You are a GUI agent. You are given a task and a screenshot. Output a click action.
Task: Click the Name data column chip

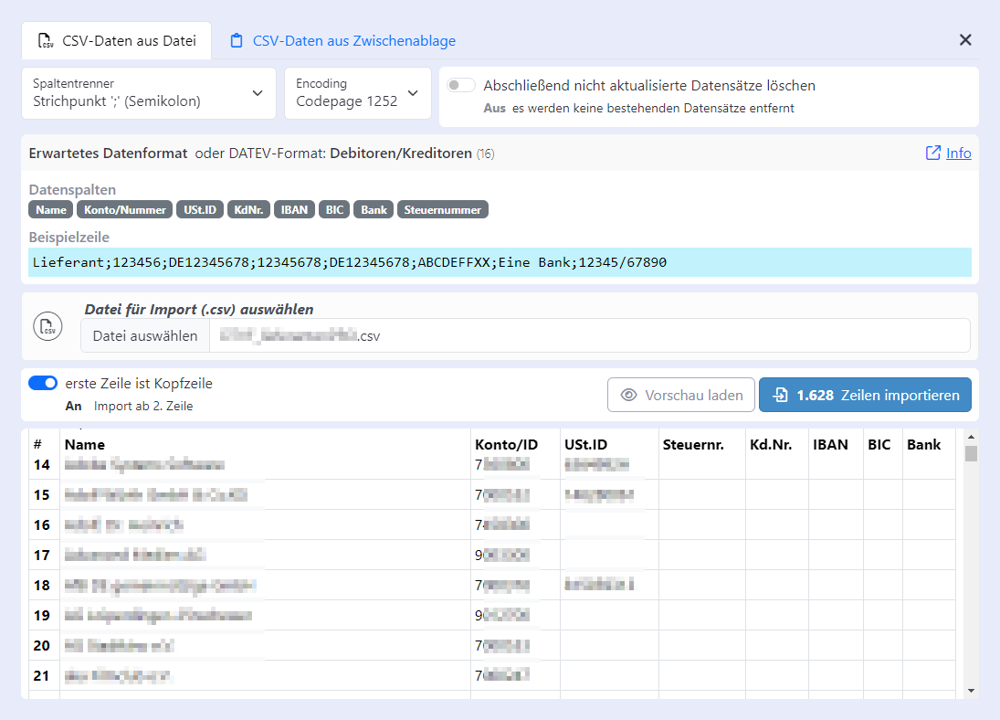pos(50,209)
